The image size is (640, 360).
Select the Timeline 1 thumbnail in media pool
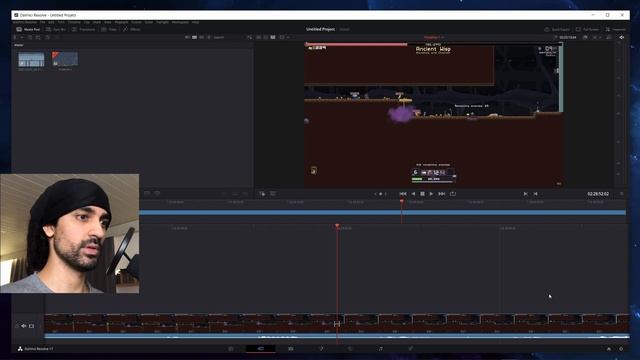65,60
